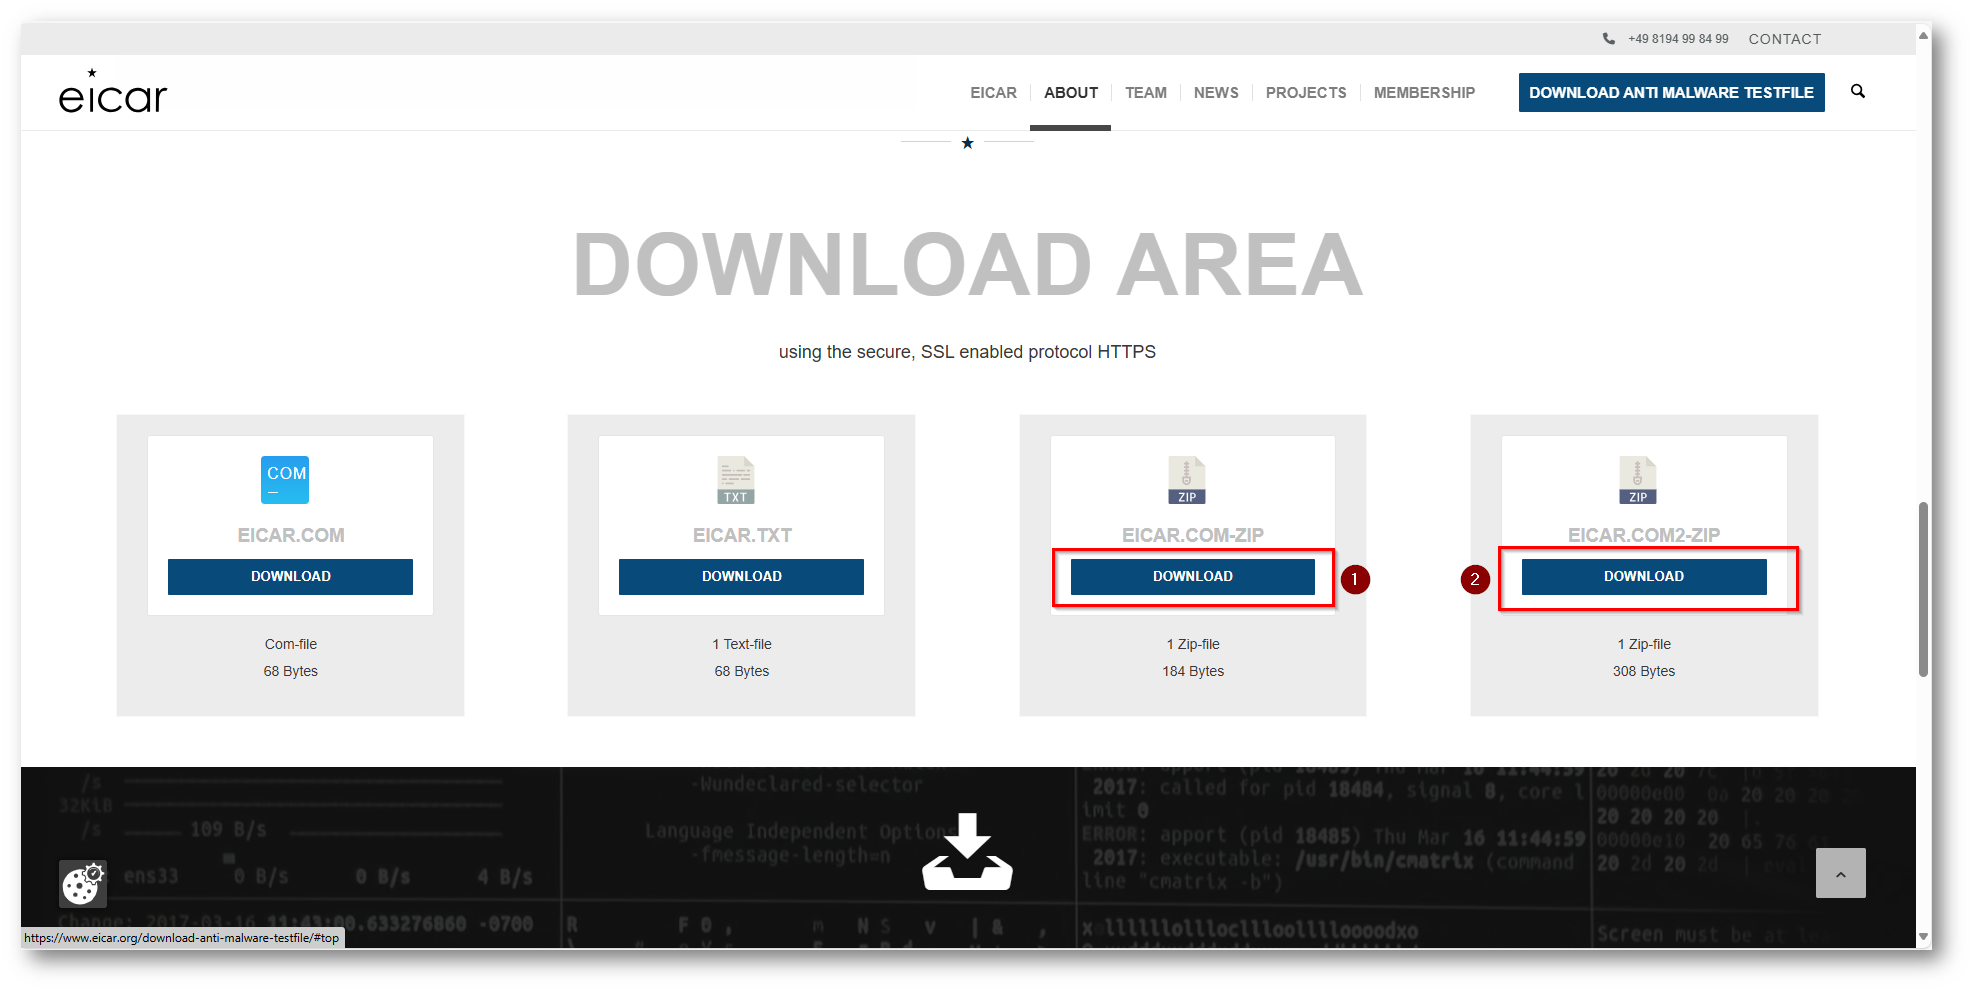Screen dimensions: 1974x992
Task: Download the EICAR.COM file
Action: [x=290, y=577]
